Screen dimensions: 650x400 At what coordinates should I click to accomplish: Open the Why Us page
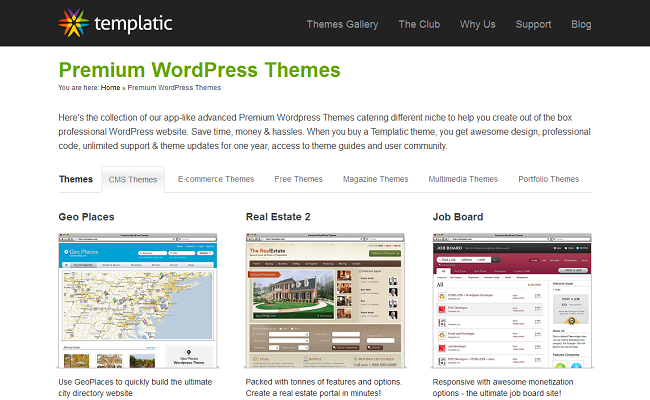pos(478,24)
